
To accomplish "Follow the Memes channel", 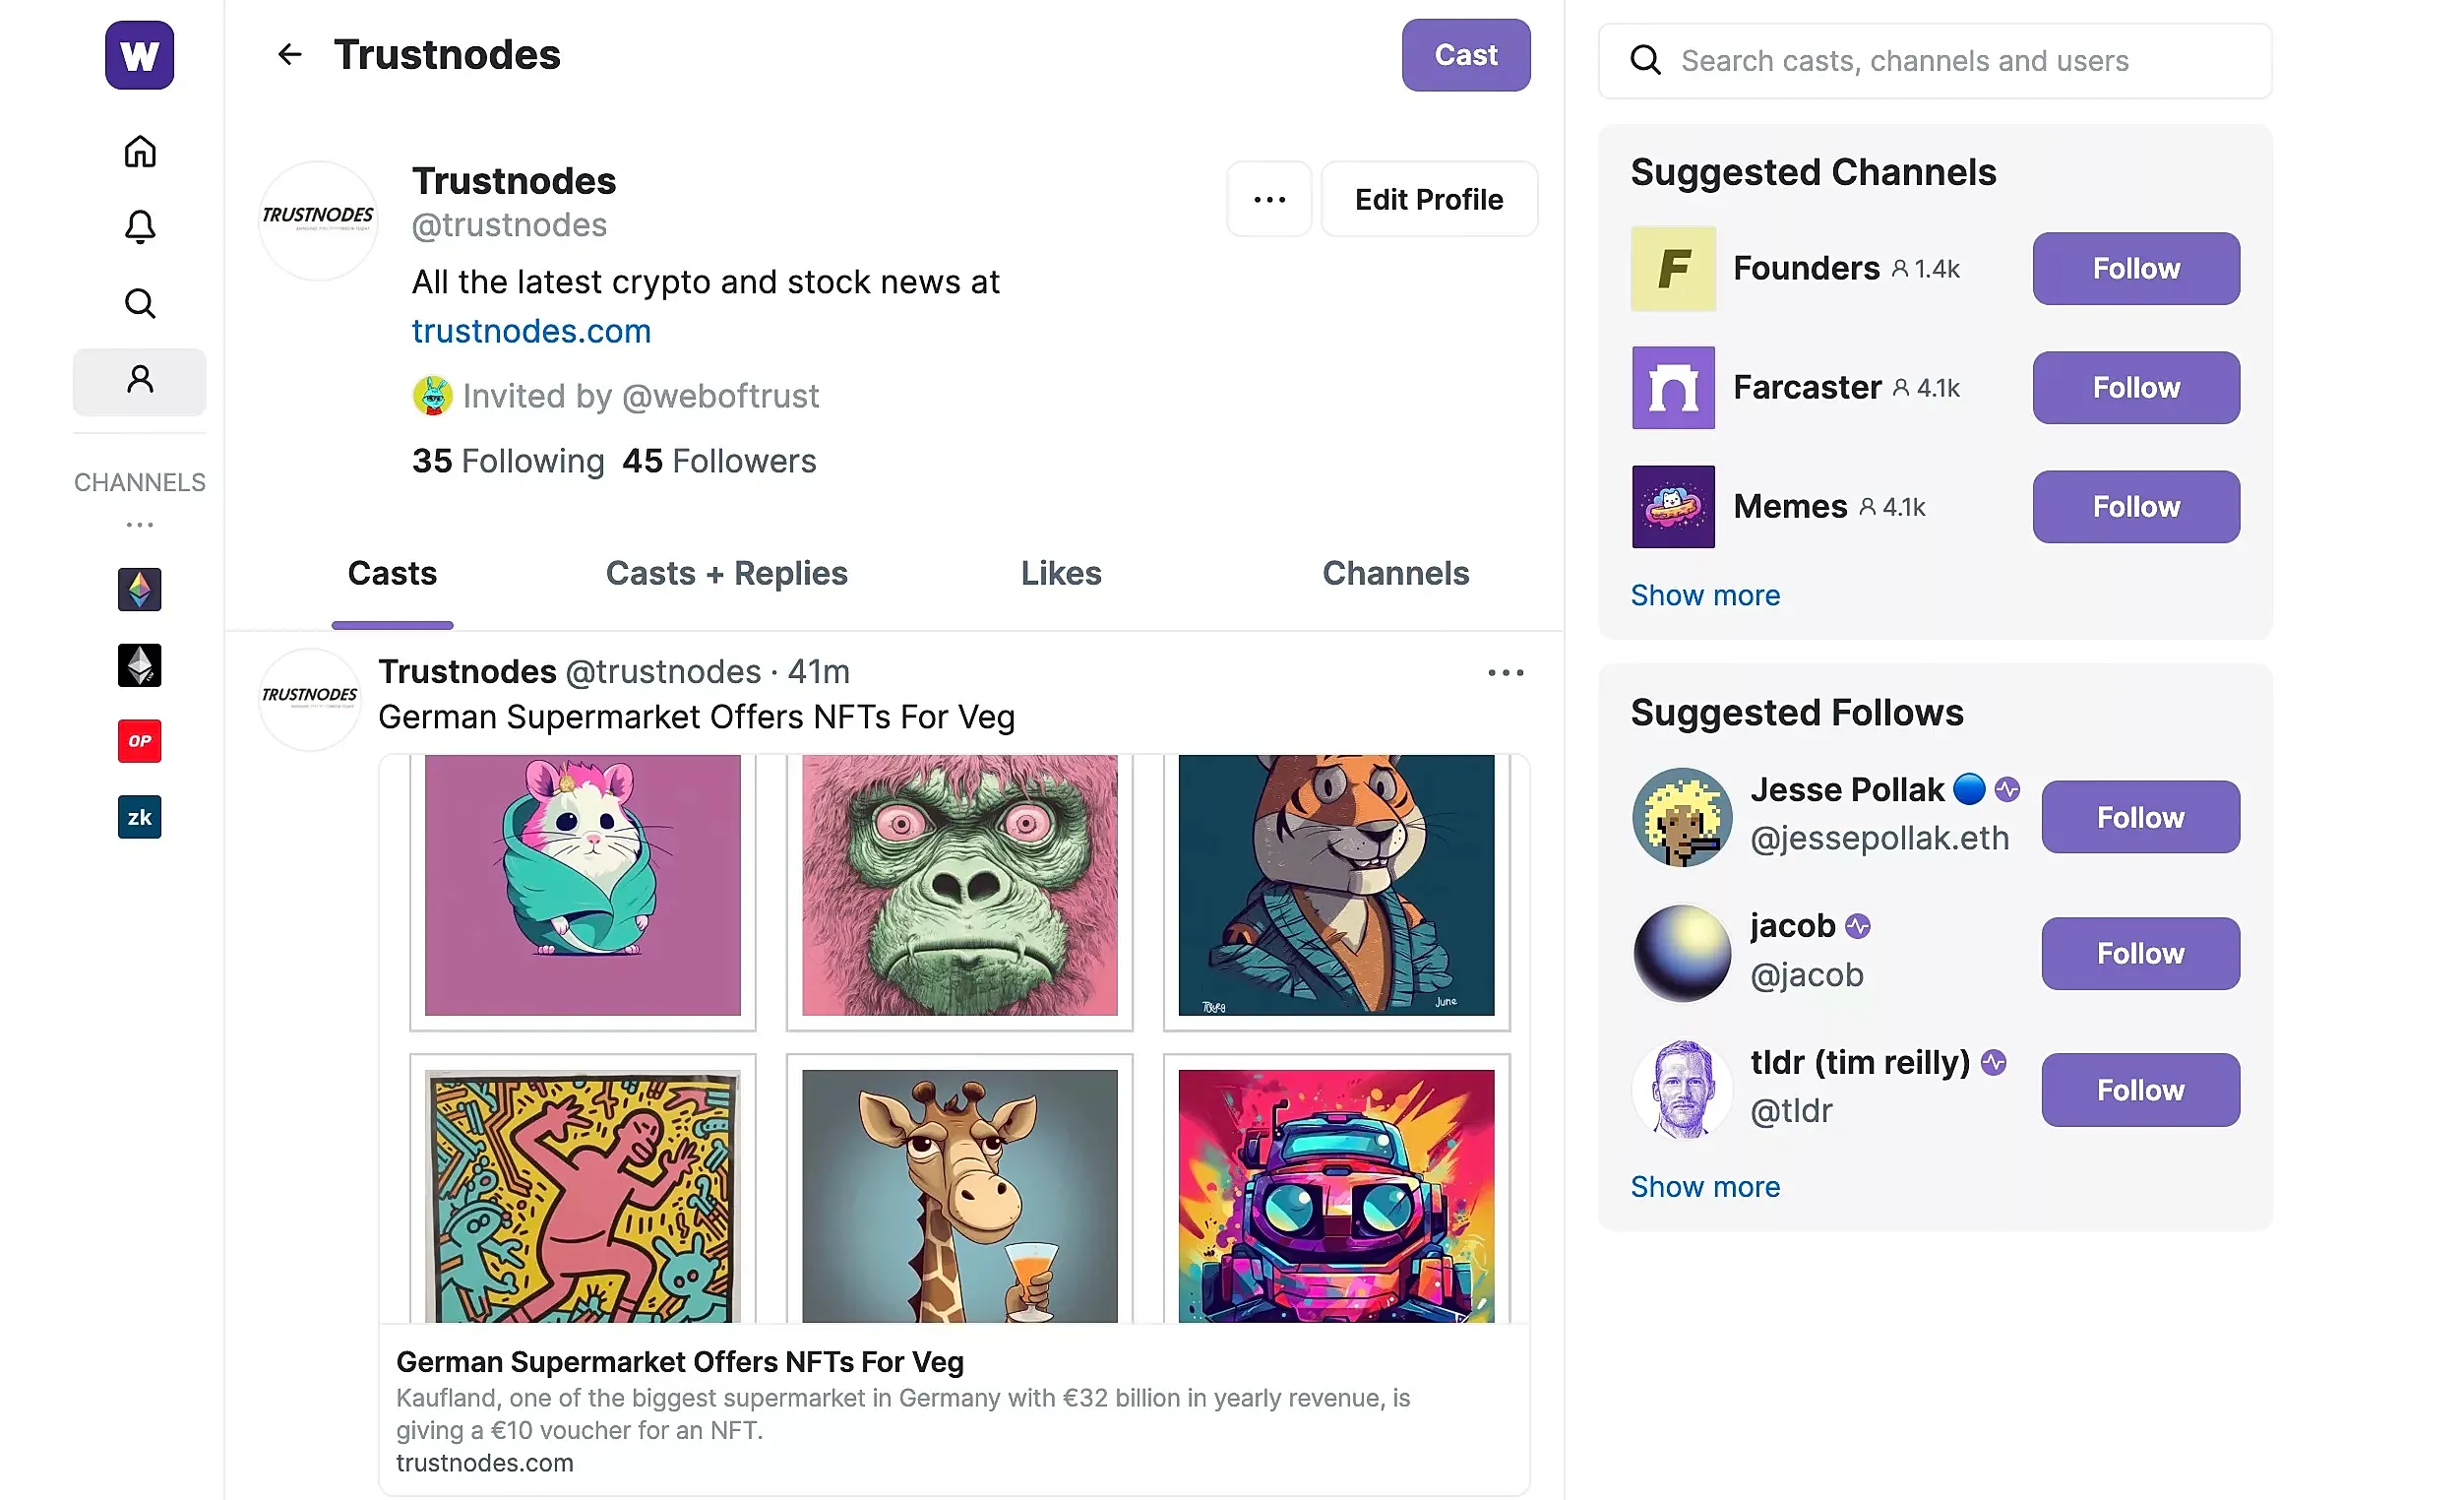I will (2135, 507).
